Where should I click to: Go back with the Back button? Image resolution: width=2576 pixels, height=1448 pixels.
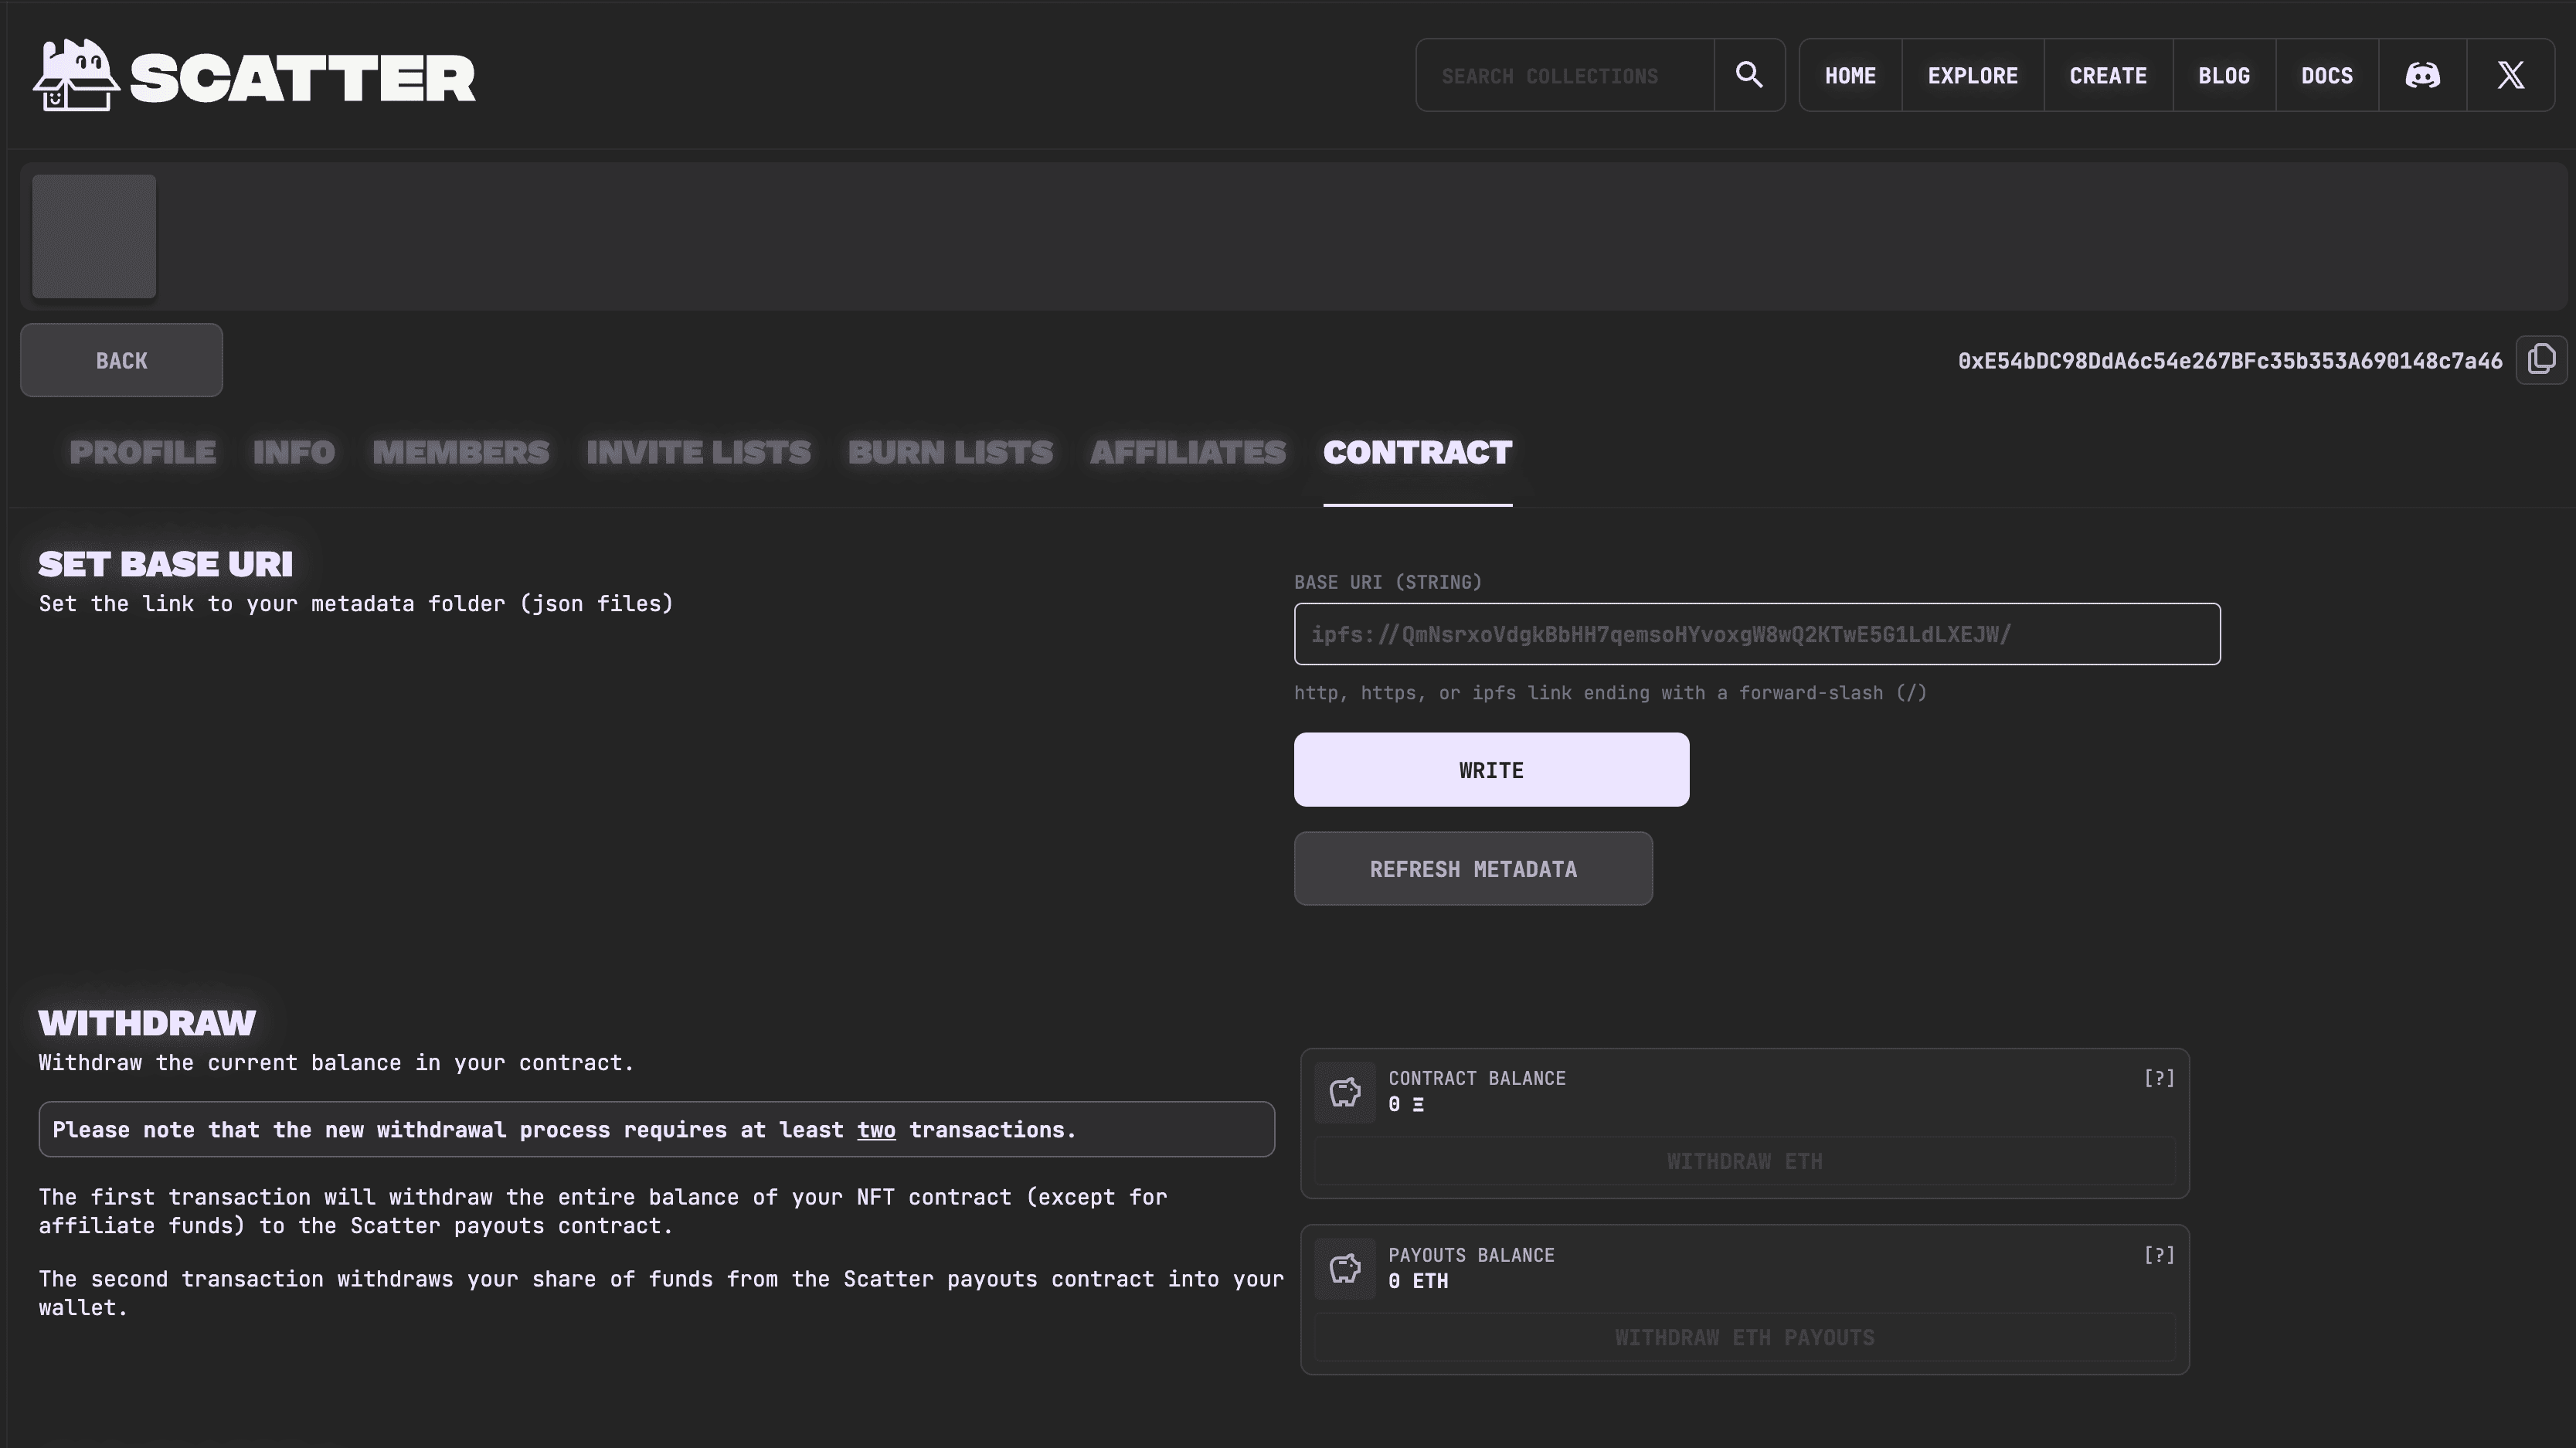point(121,361)
